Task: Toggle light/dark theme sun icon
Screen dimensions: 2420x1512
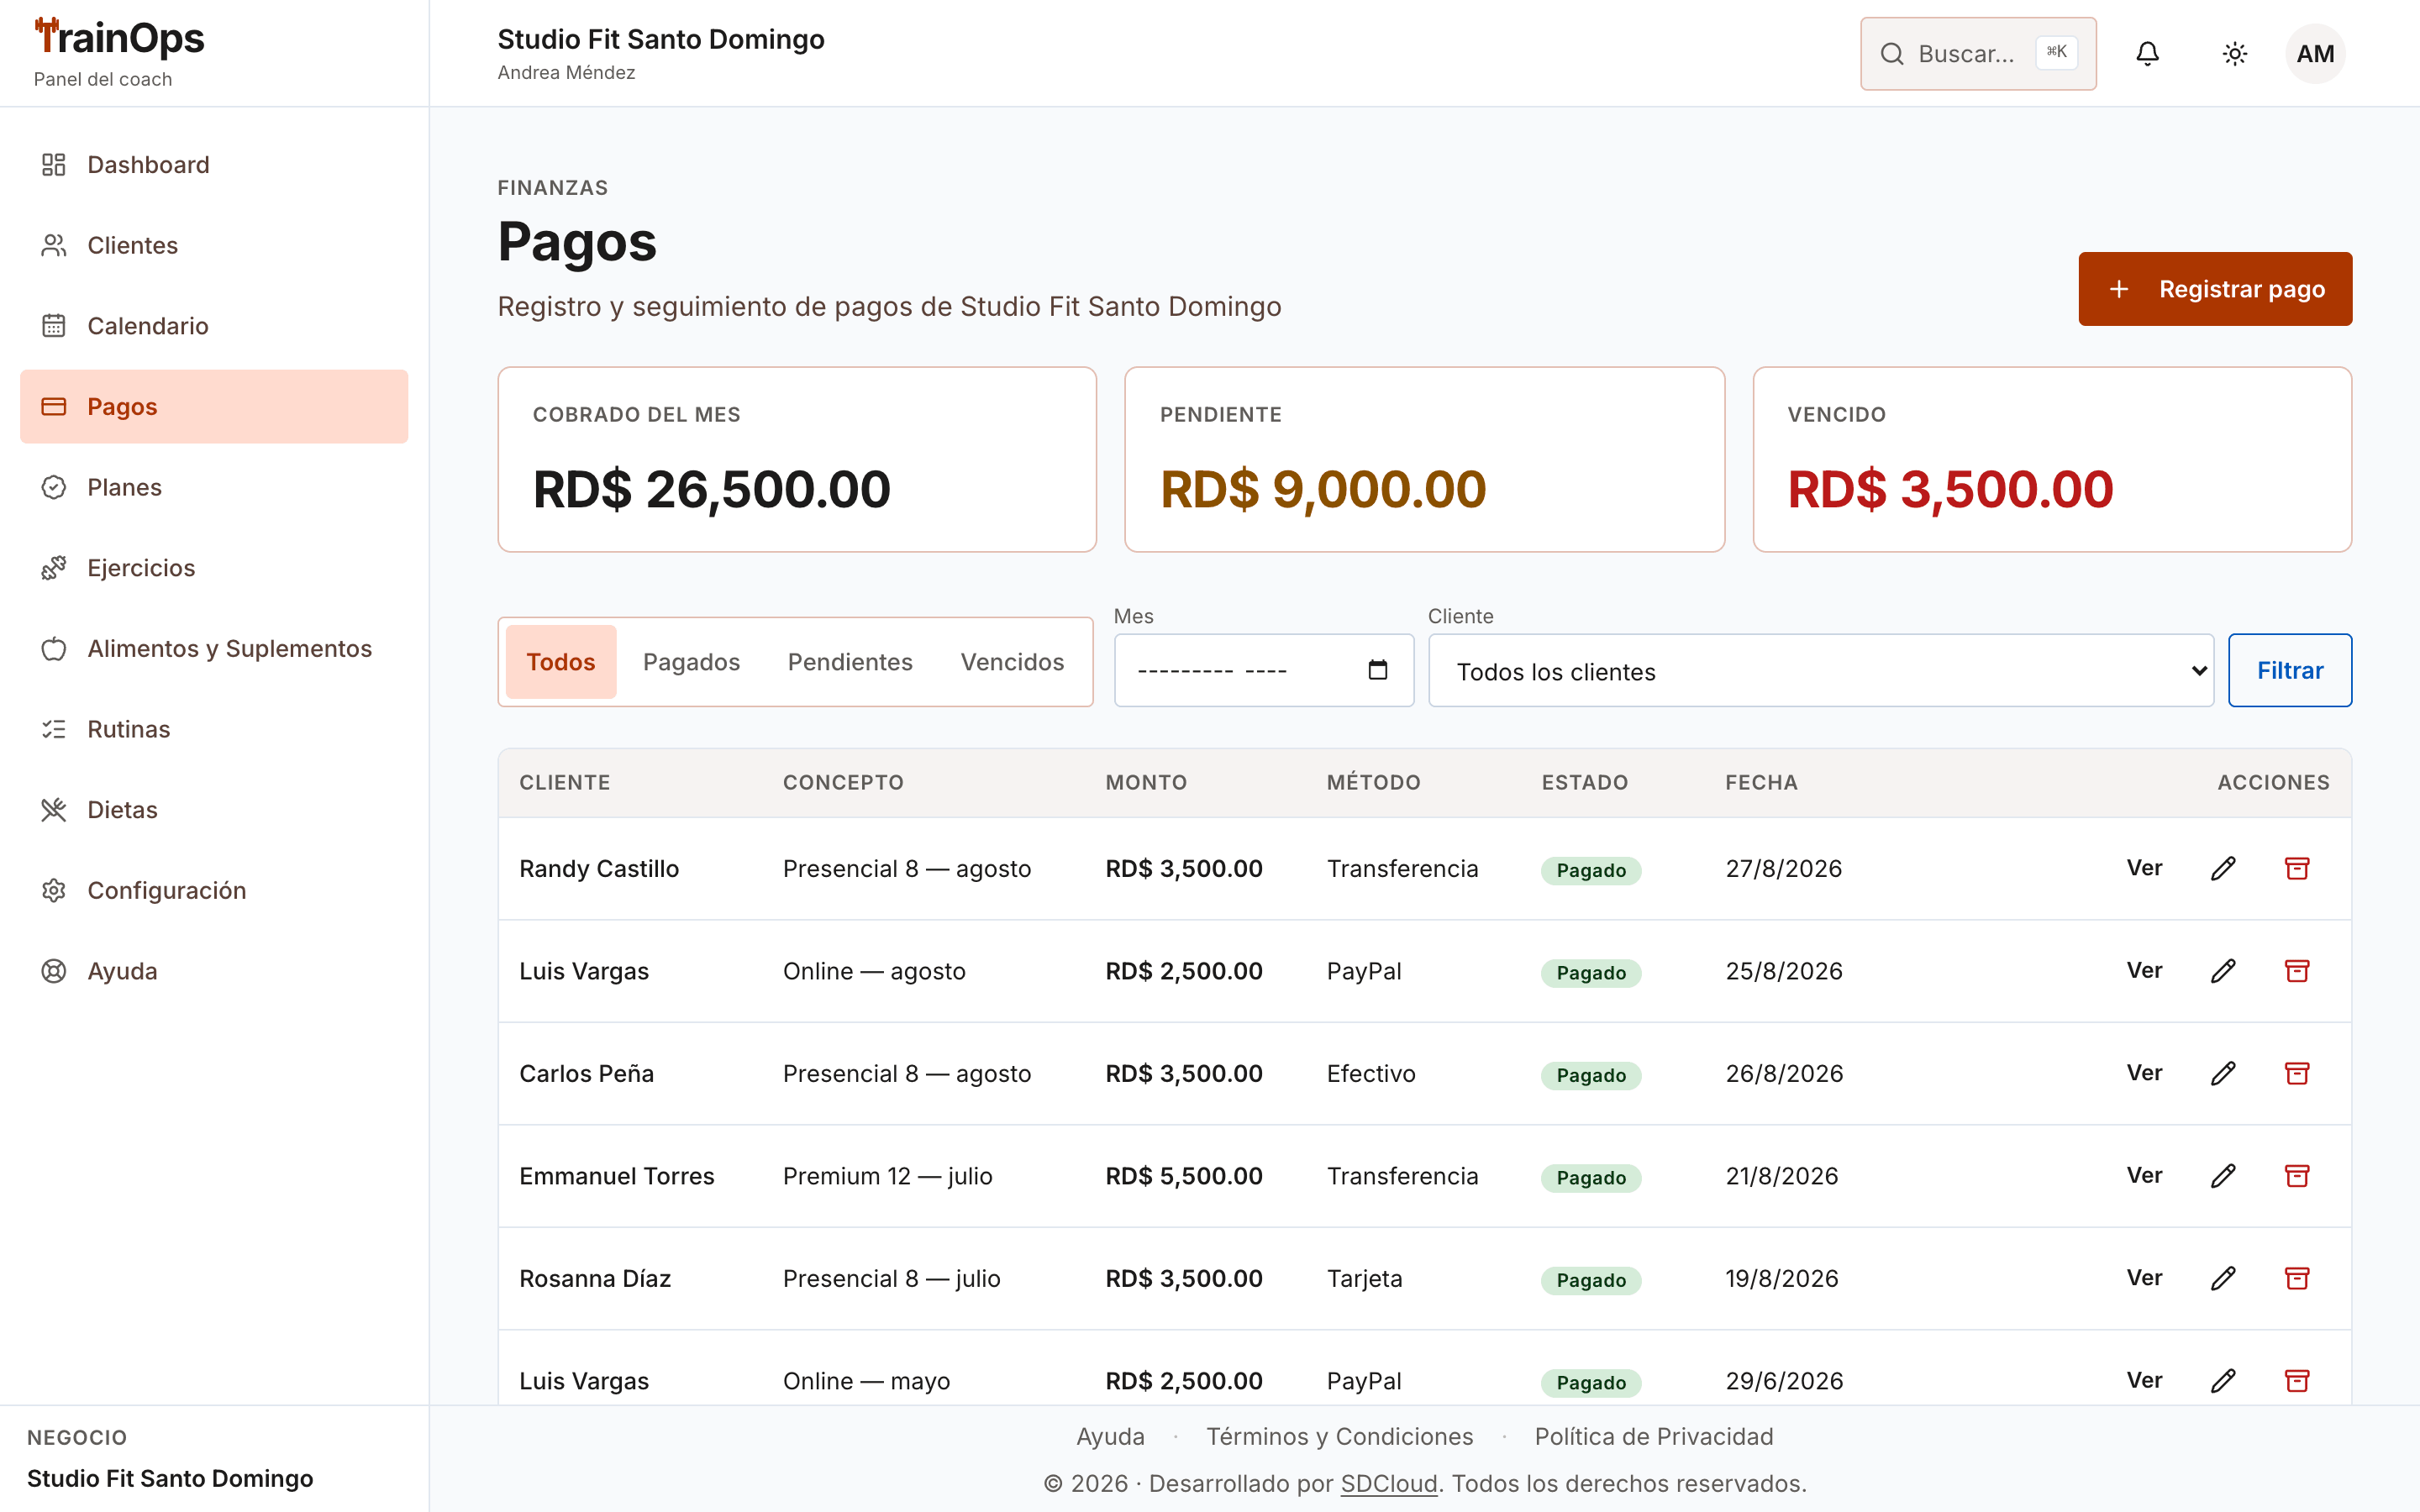Action: click(2234, 54)
